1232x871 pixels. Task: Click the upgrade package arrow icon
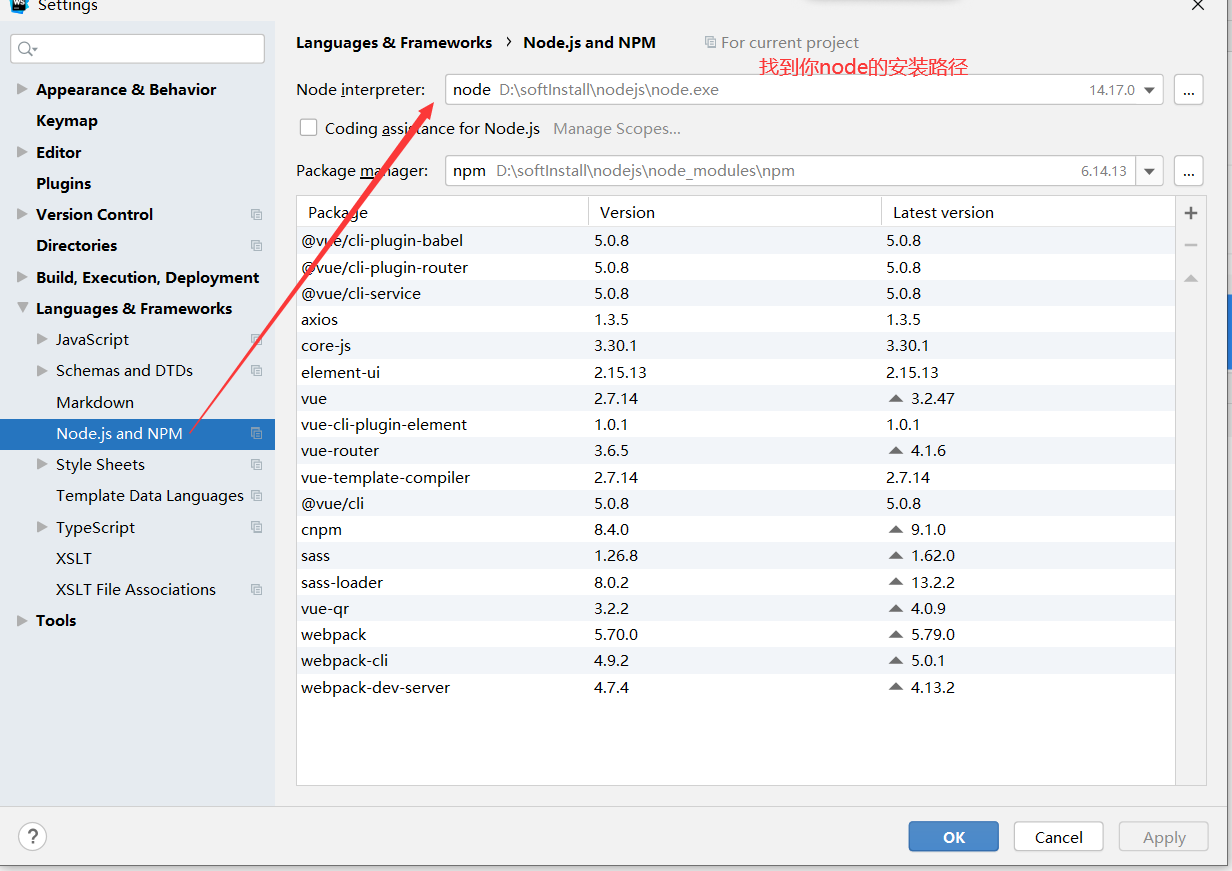tap(1190, 278)
